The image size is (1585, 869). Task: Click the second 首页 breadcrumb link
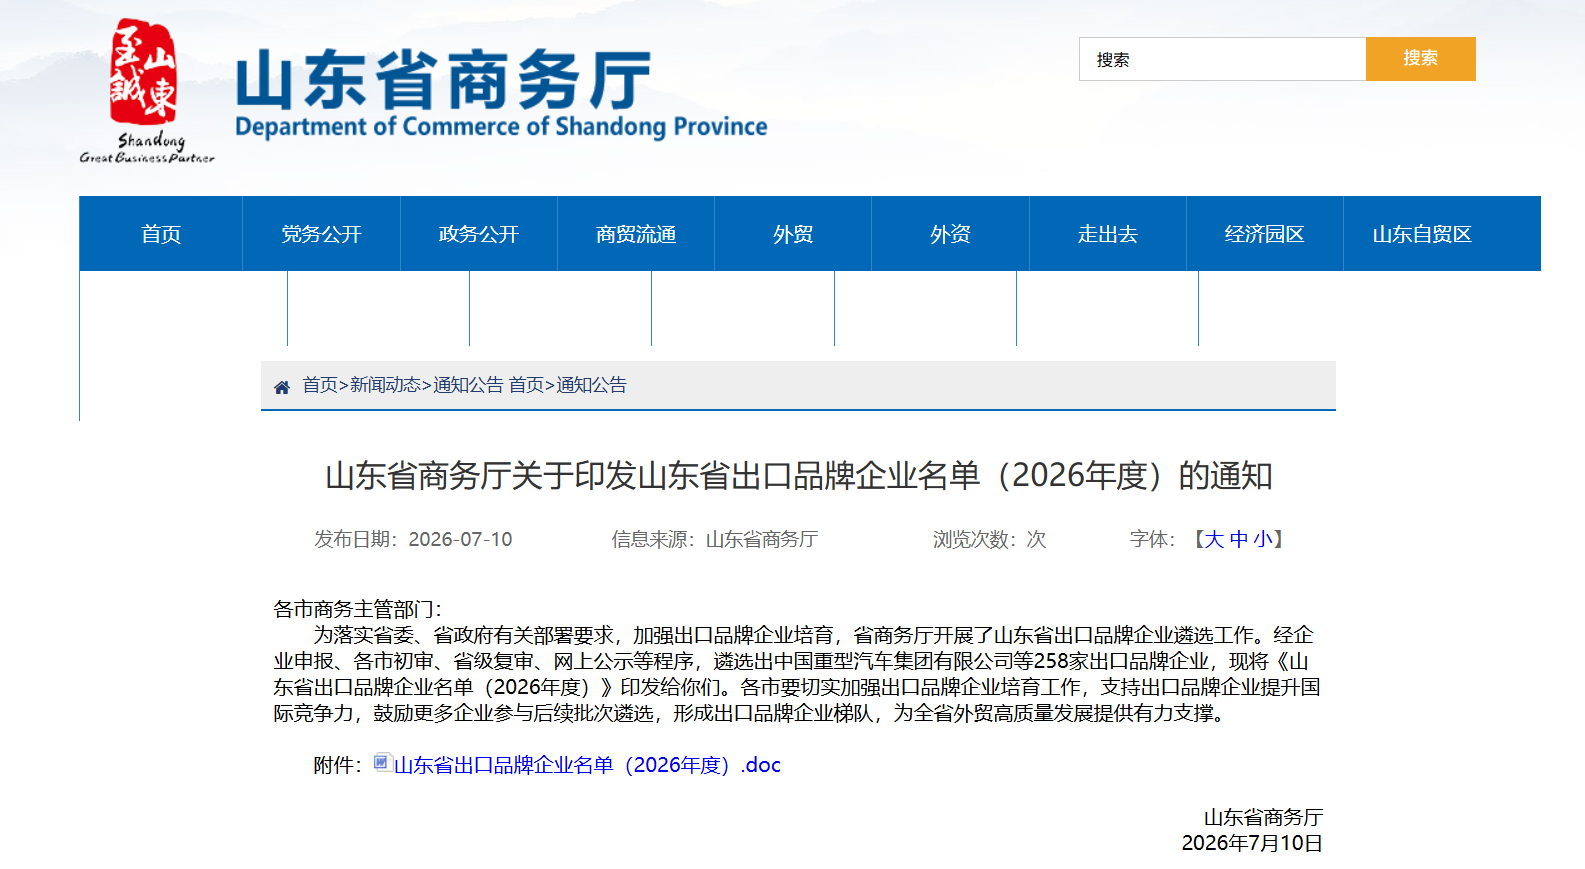tap(526, 385)
